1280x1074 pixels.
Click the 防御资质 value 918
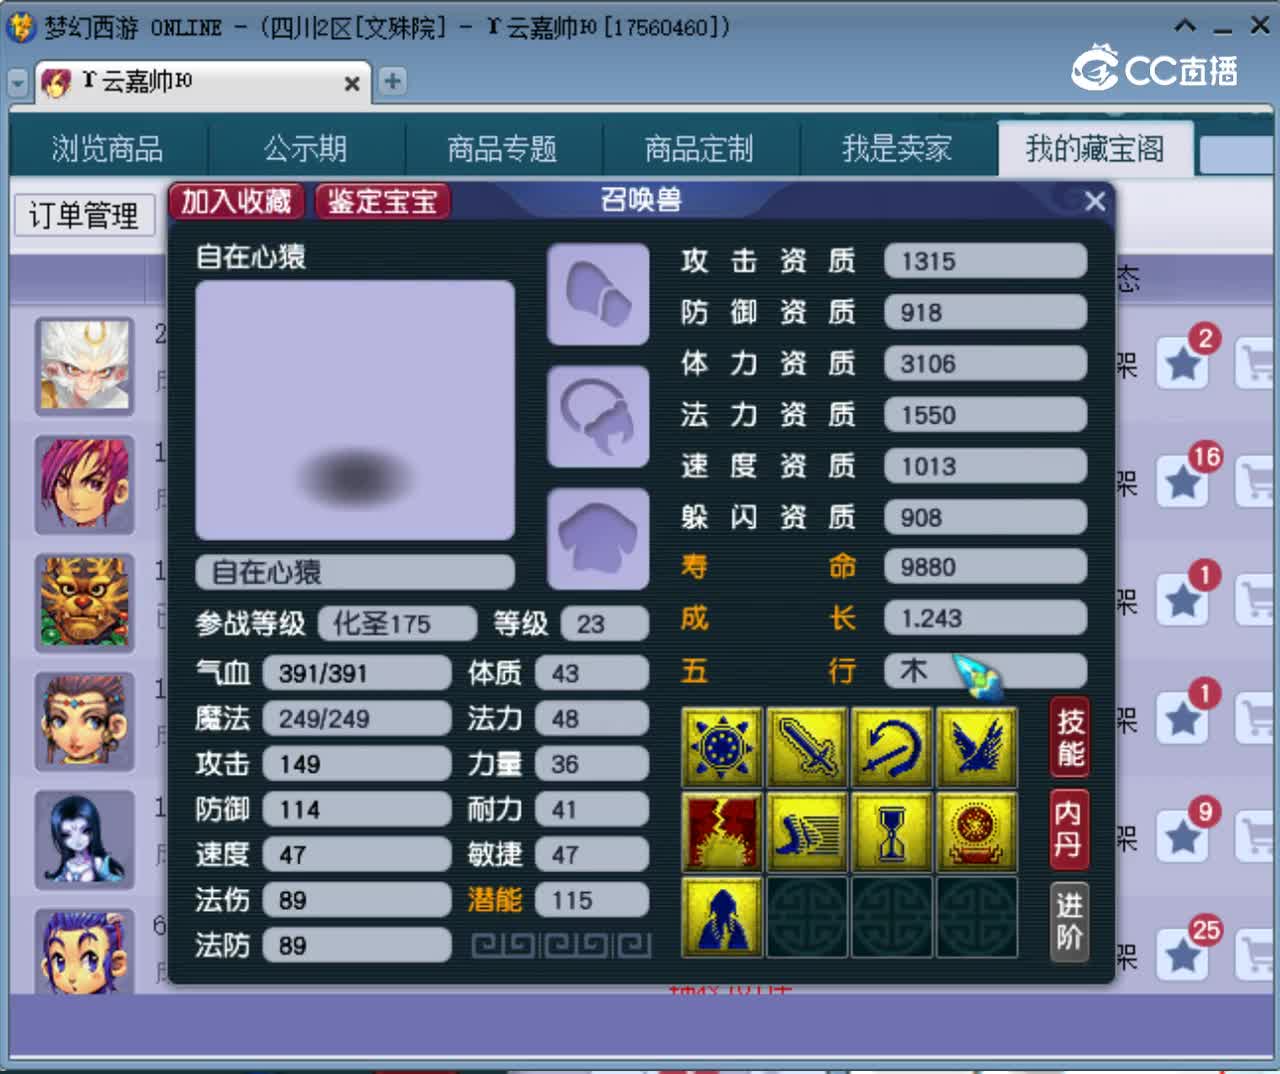click(985, 312)
